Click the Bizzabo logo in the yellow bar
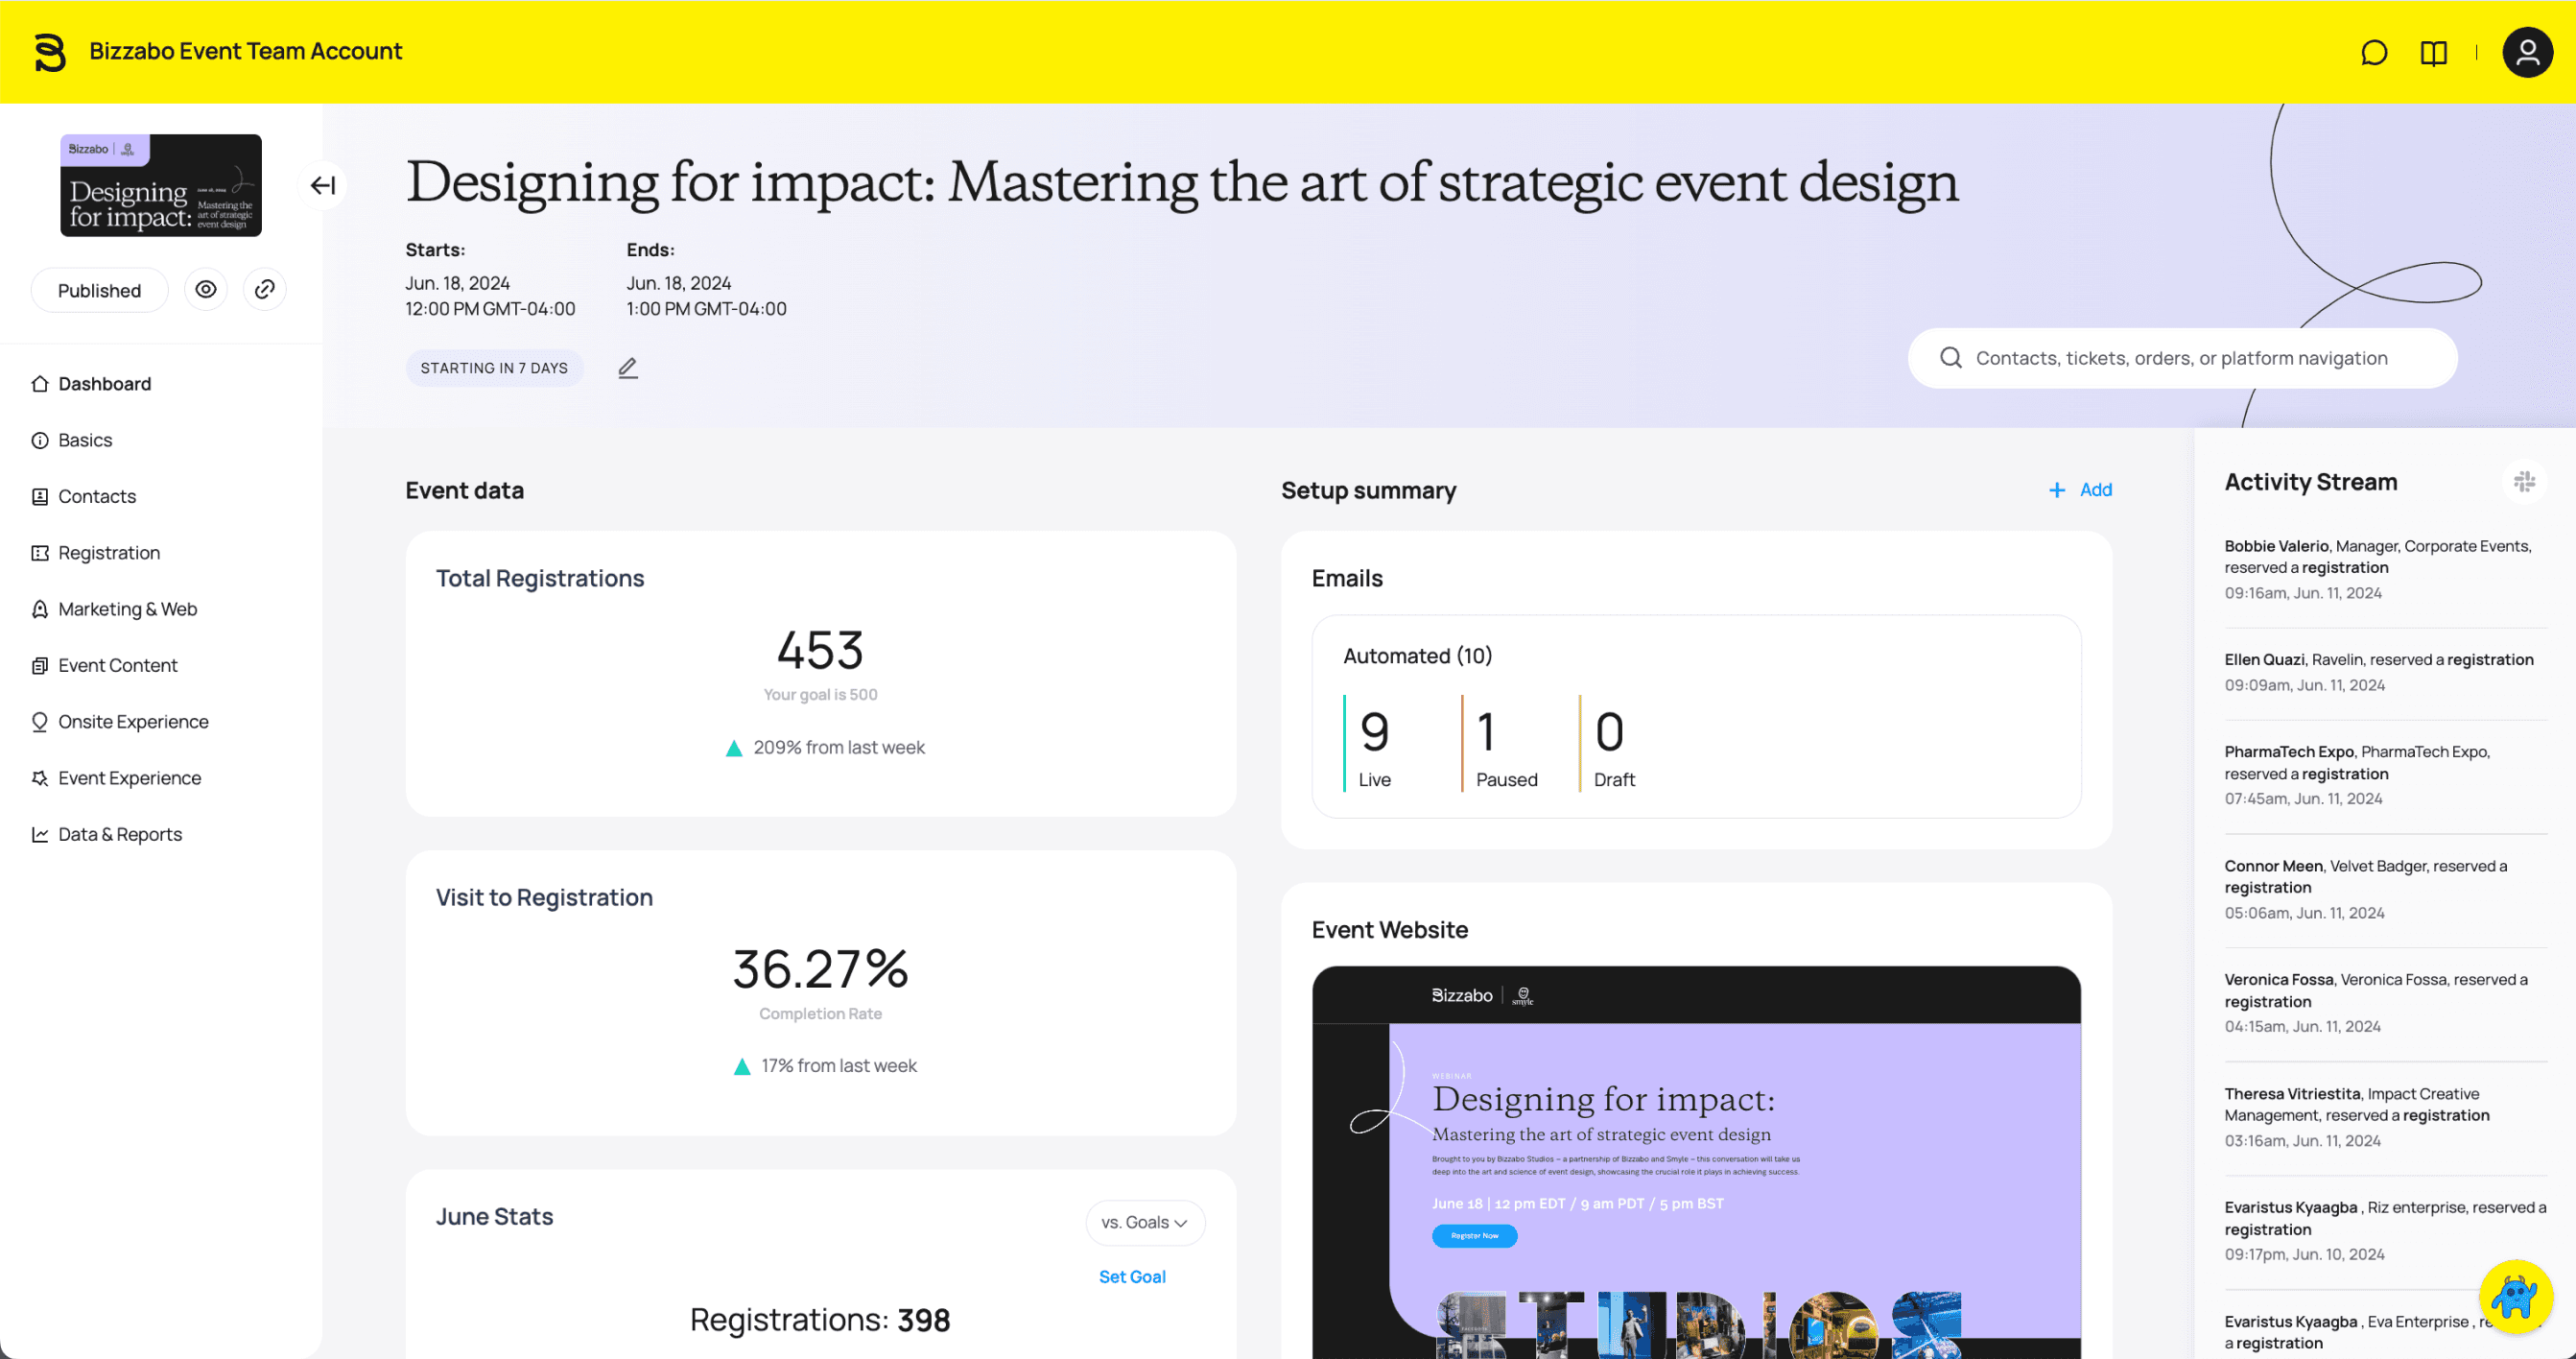Viewport: 2576px width, 1359px height. [50, 52]
